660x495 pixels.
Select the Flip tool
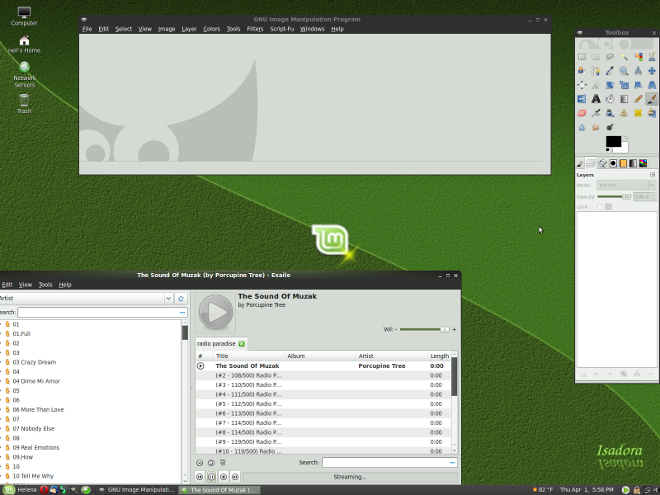coord(582,99)
